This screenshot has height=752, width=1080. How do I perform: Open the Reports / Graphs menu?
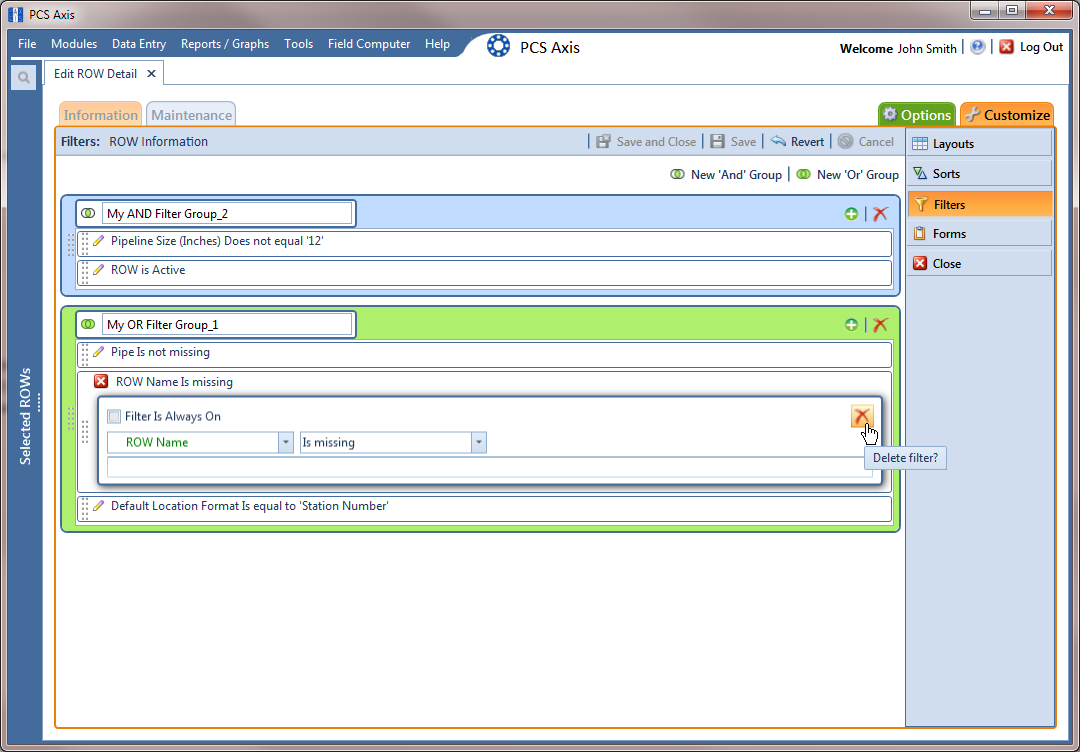224,44
